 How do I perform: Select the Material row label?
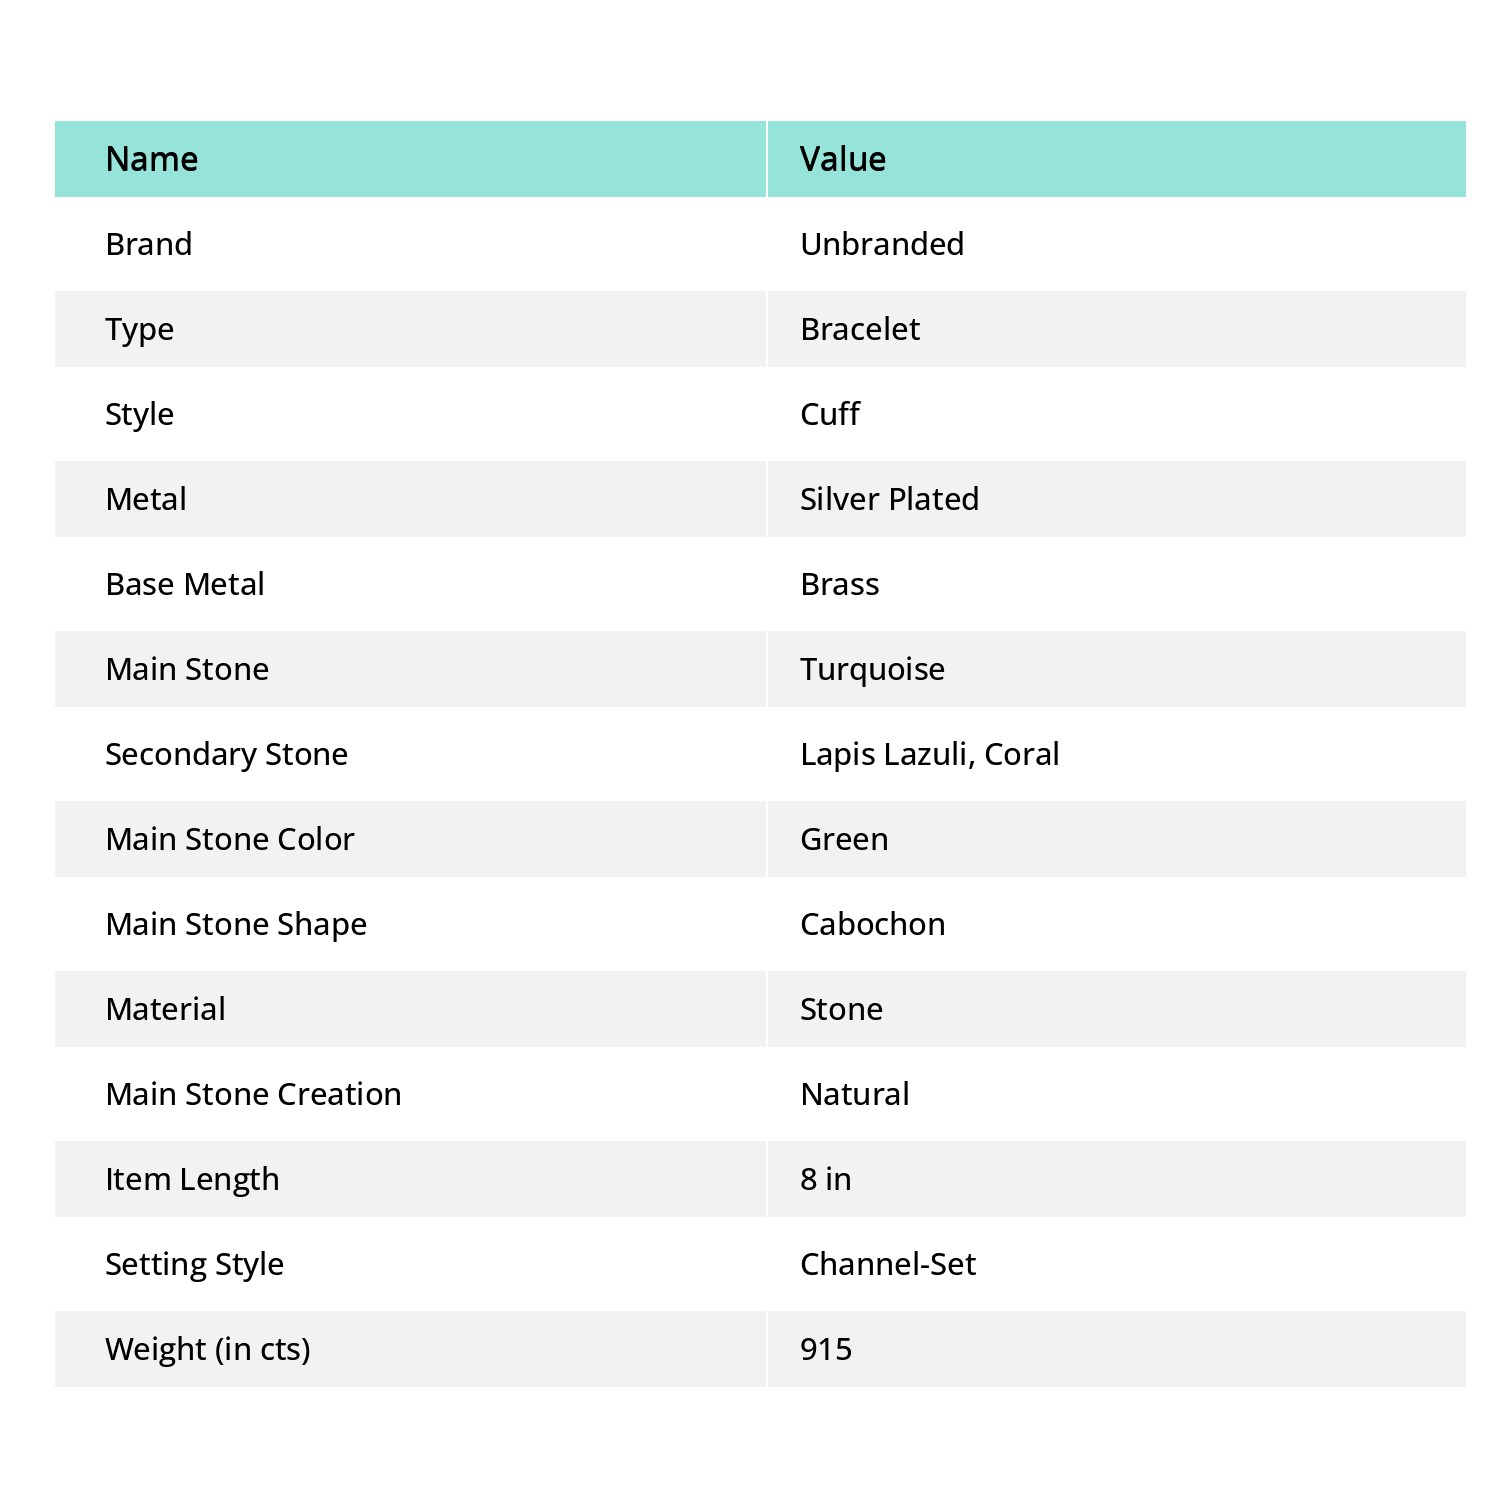pyautogui.click(x=166, y=1009)
